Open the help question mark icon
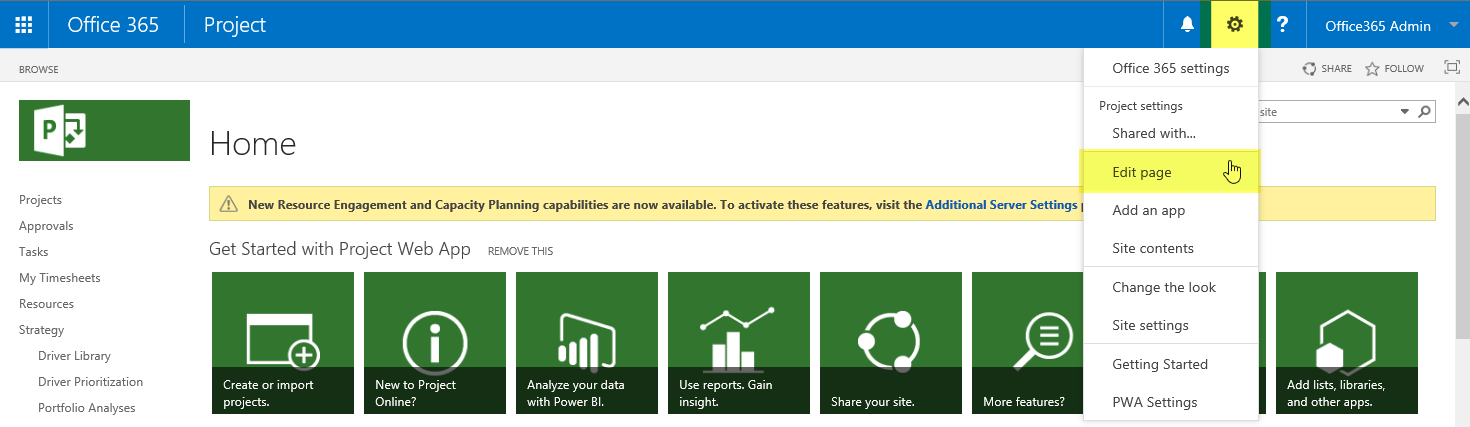Screen dimensions: 1470x427 [x=1282, y=25]
